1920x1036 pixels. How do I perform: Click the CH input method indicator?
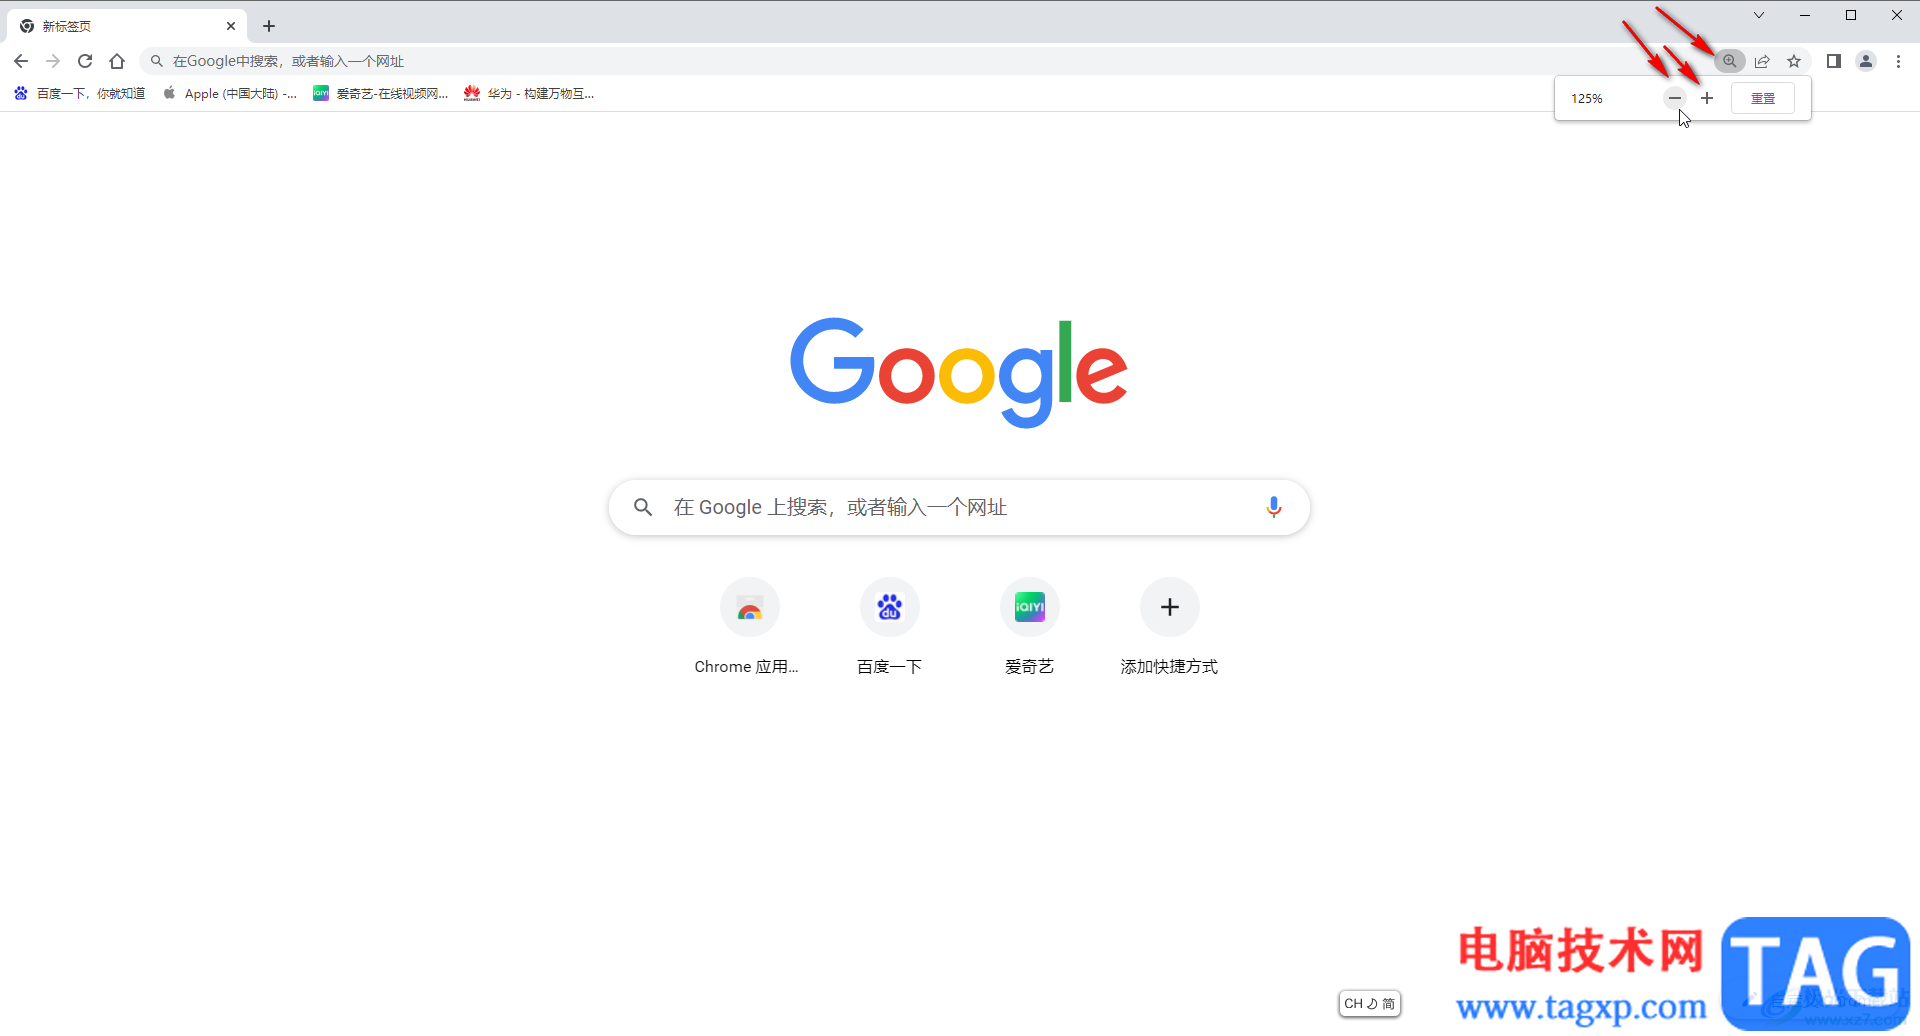click(1369, 1003)
